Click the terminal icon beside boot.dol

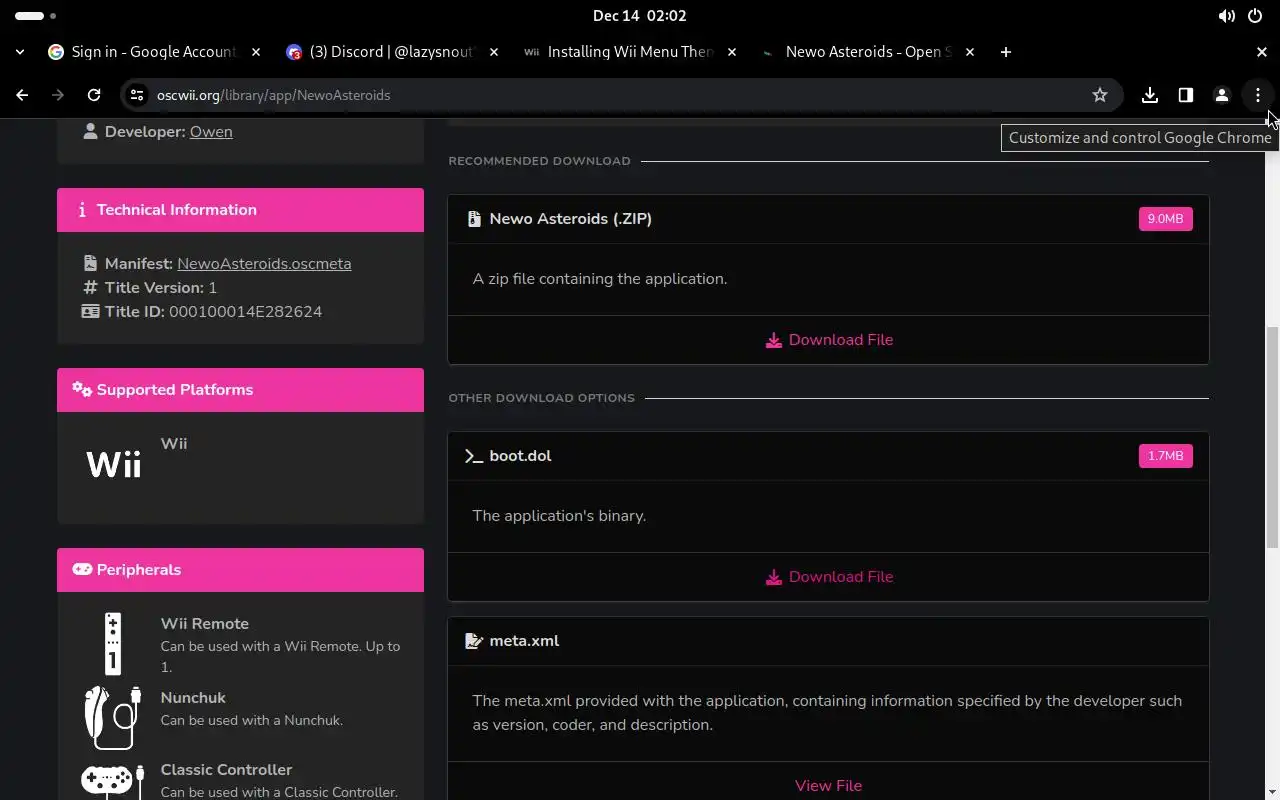coord(474,456)
